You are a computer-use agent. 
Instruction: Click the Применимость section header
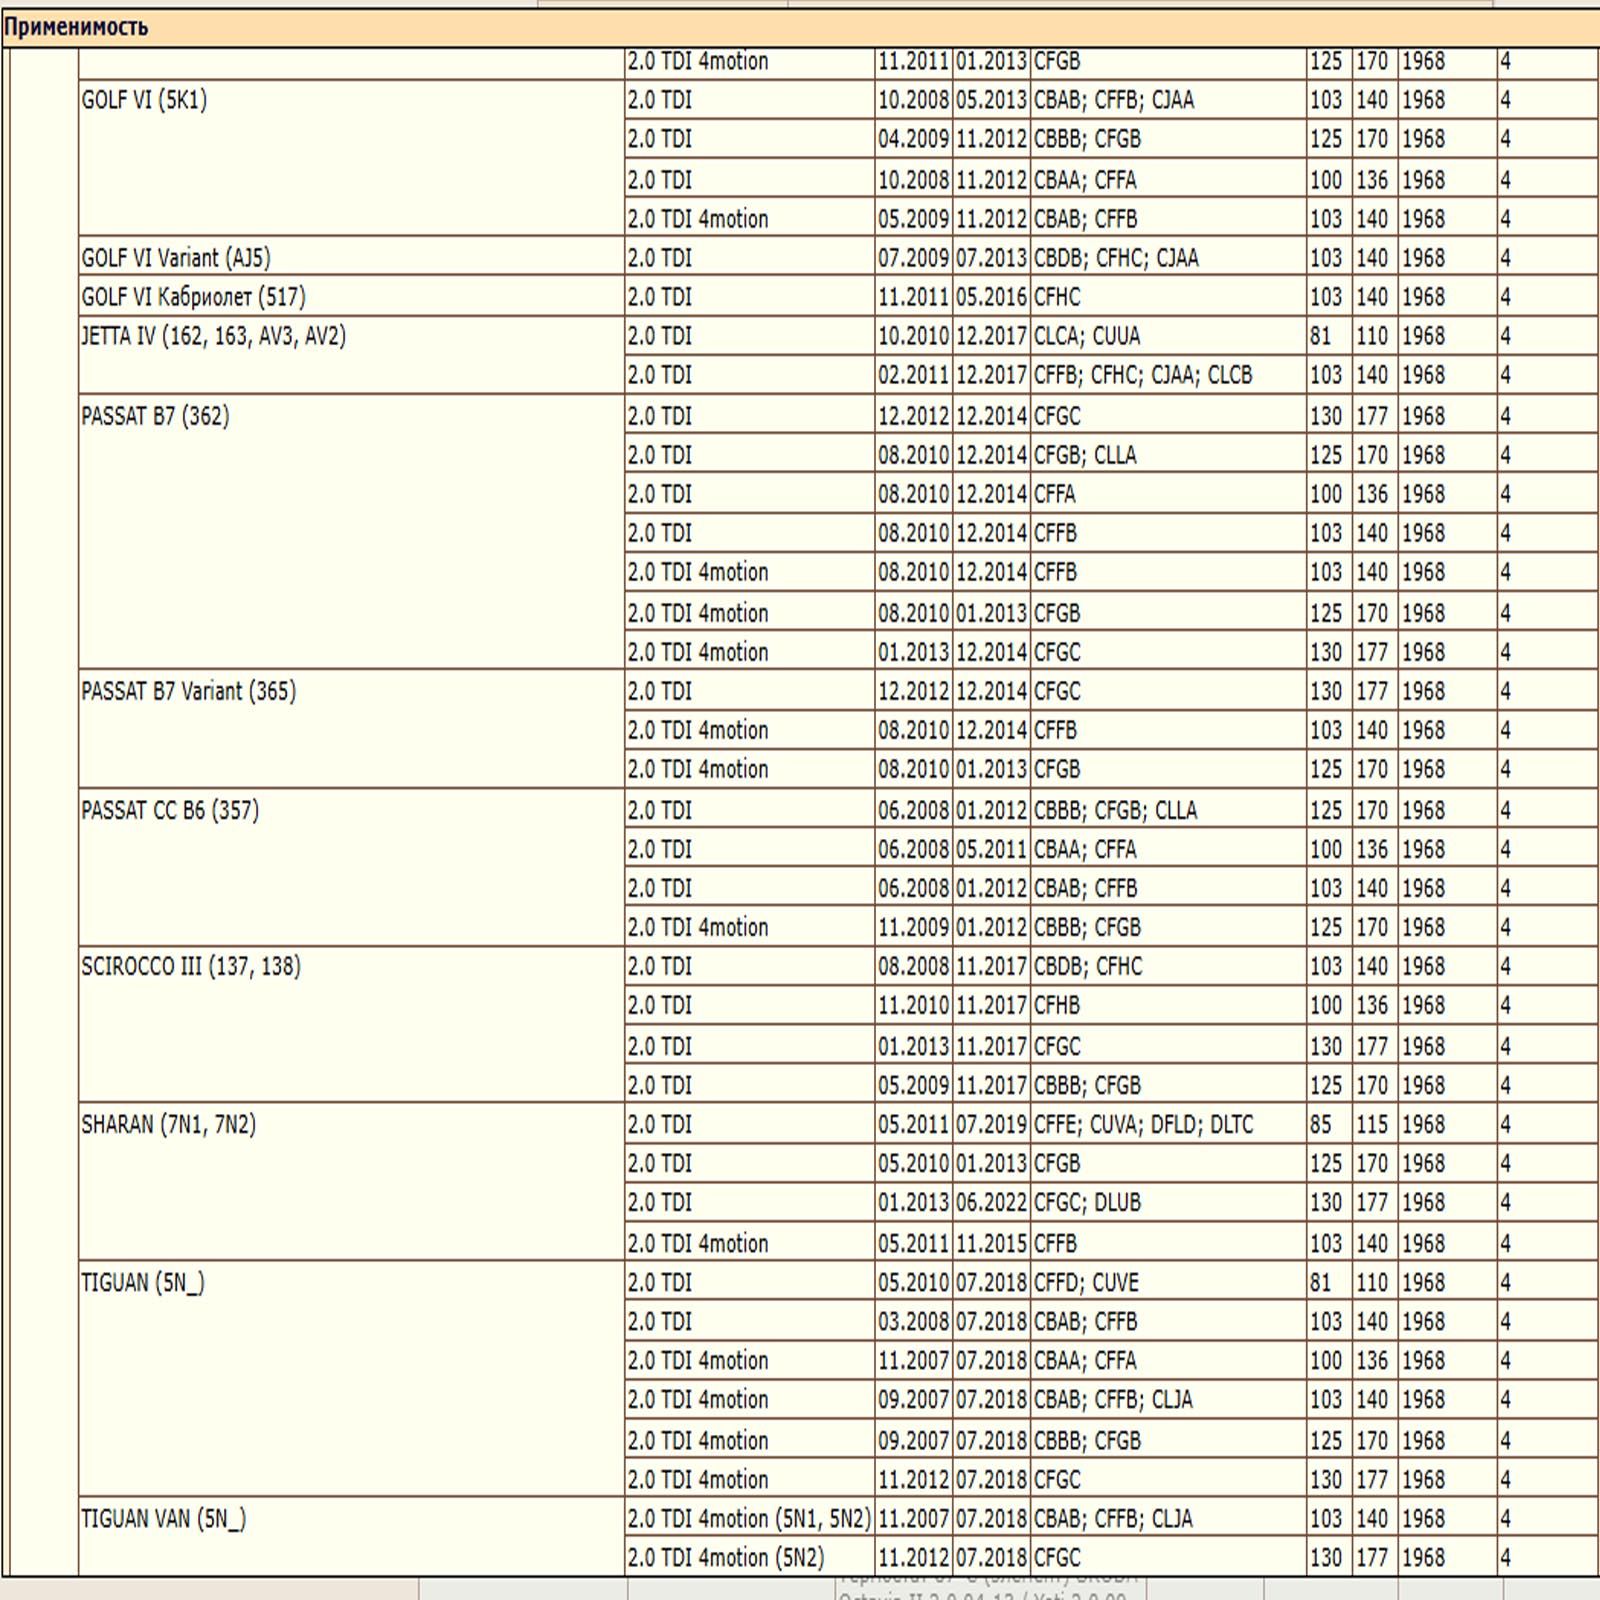[76, 27]
